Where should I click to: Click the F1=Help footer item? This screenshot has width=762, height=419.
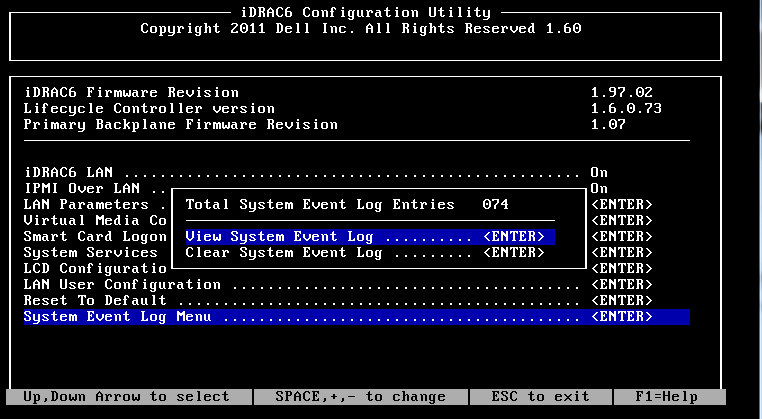point(666,397)
